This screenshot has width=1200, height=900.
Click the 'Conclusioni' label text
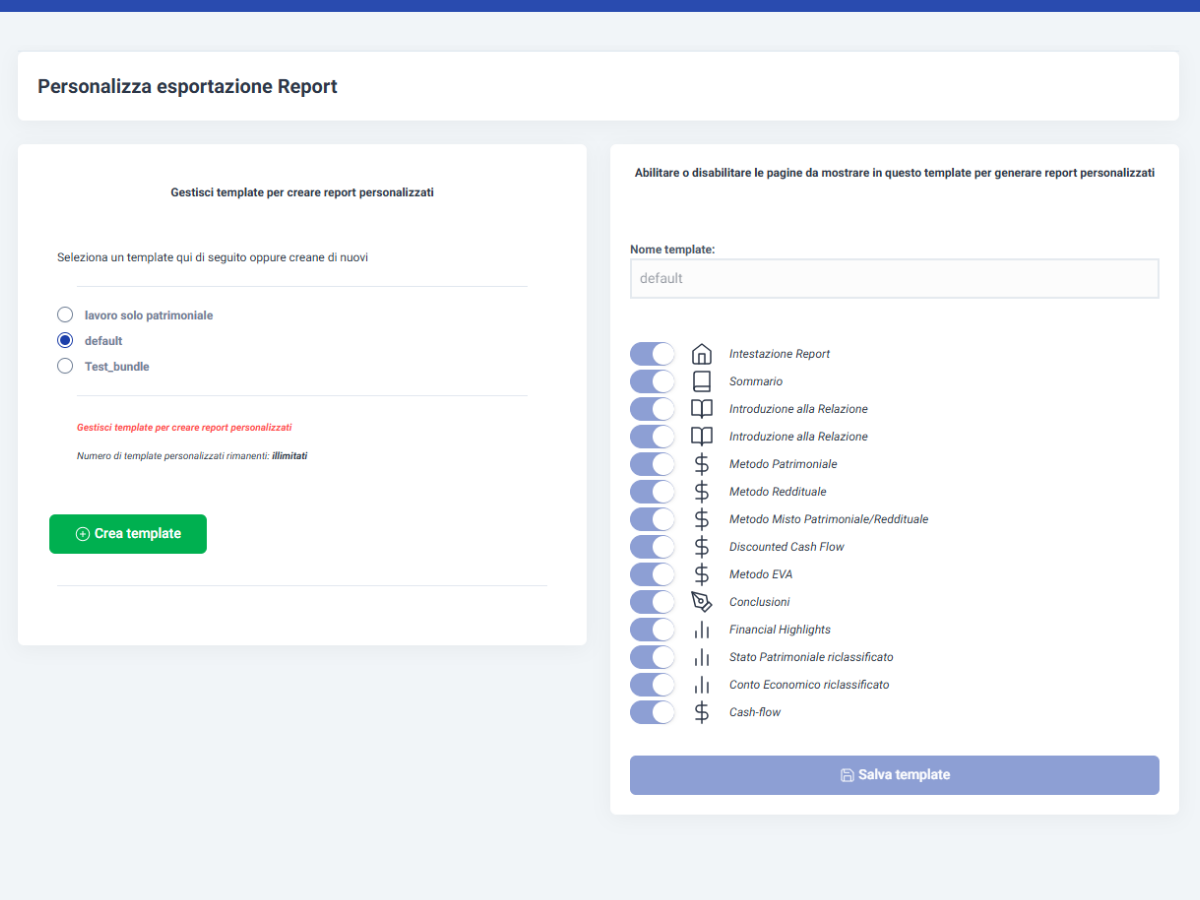[x=760, y=602]
